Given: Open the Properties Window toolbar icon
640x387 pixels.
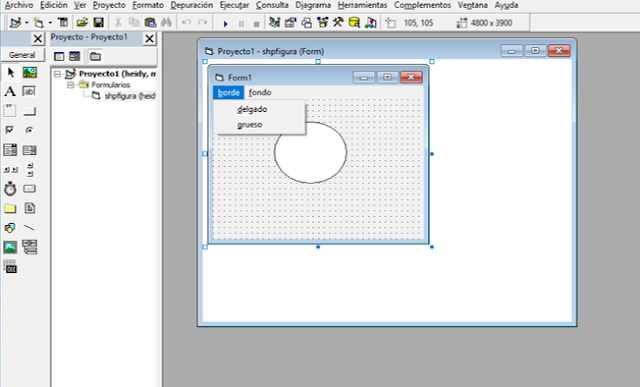Looking at the screenshot, I should point(290,22).
